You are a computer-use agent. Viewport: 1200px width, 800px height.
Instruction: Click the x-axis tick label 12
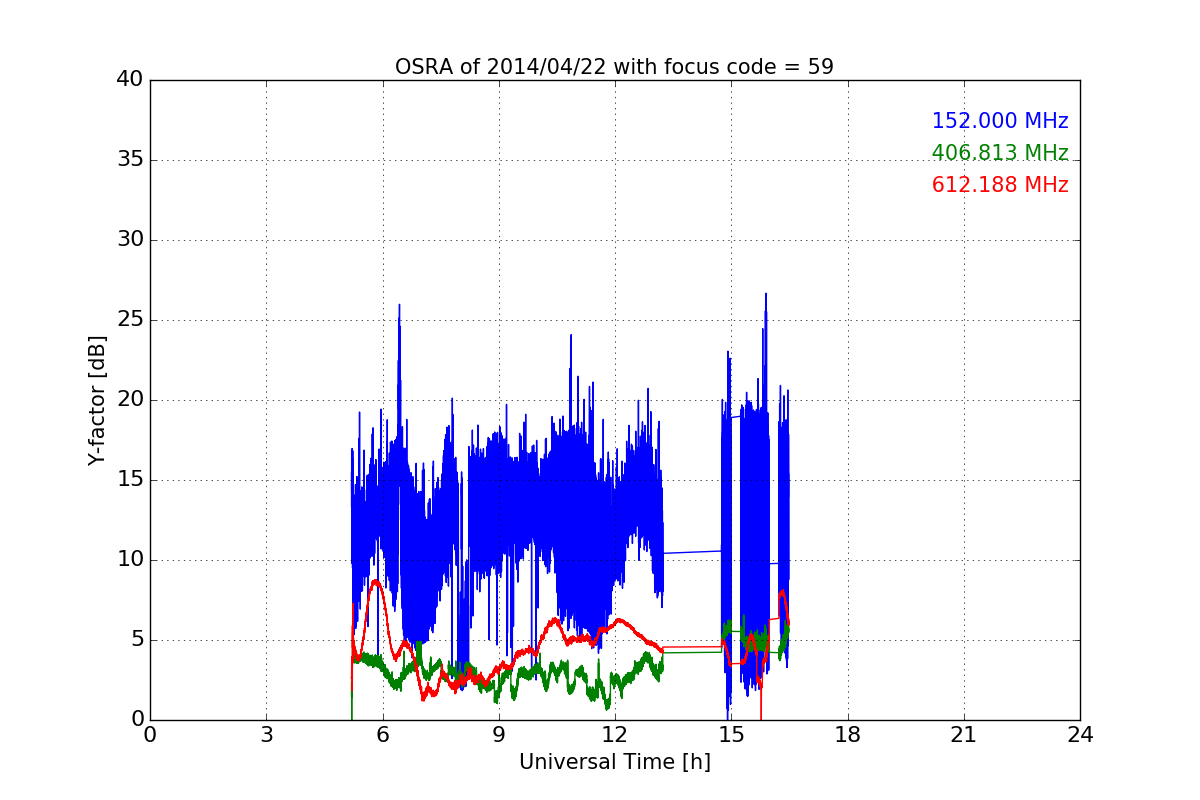tap(615, 735)
